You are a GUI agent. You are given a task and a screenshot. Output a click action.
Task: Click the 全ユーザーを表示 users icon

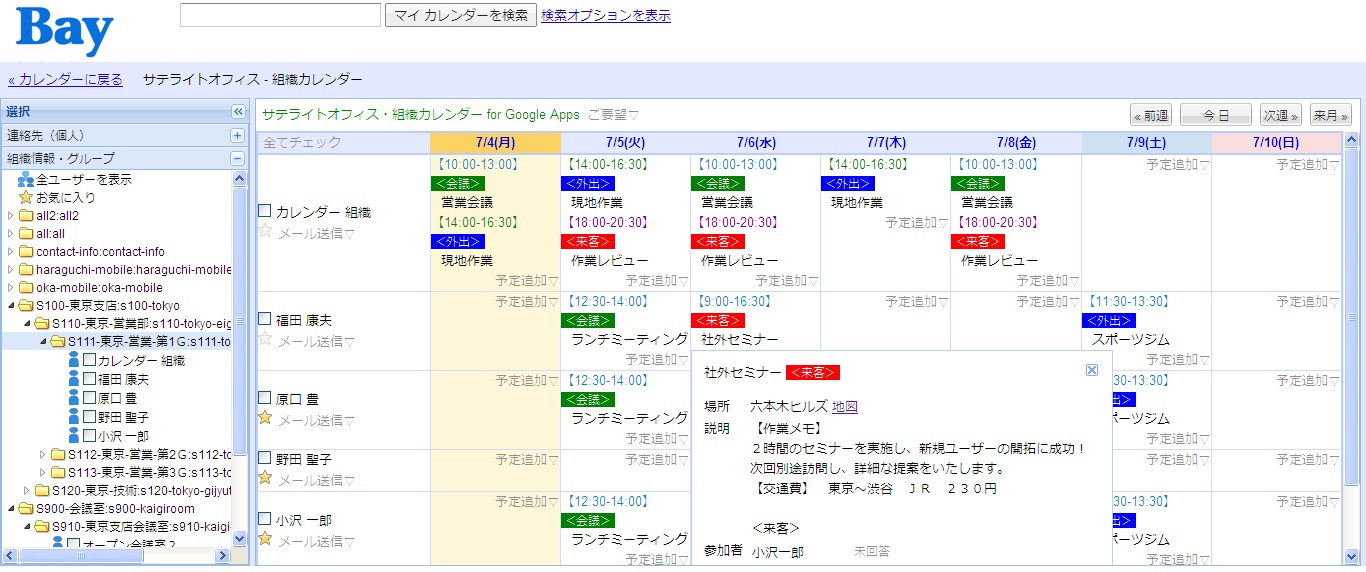click(26, 180)
